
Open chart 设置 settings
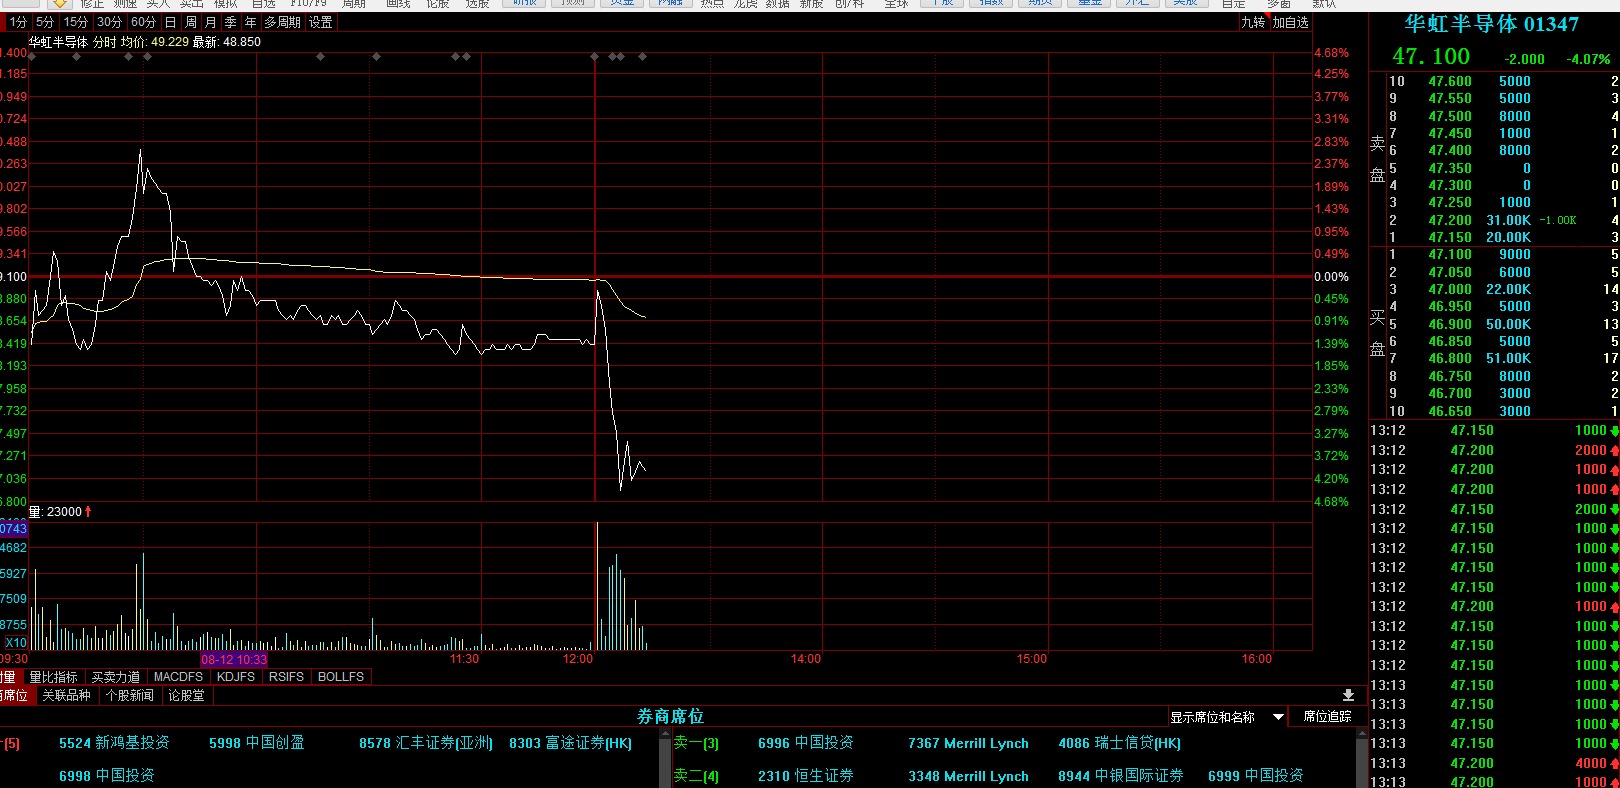click(320, 22)
